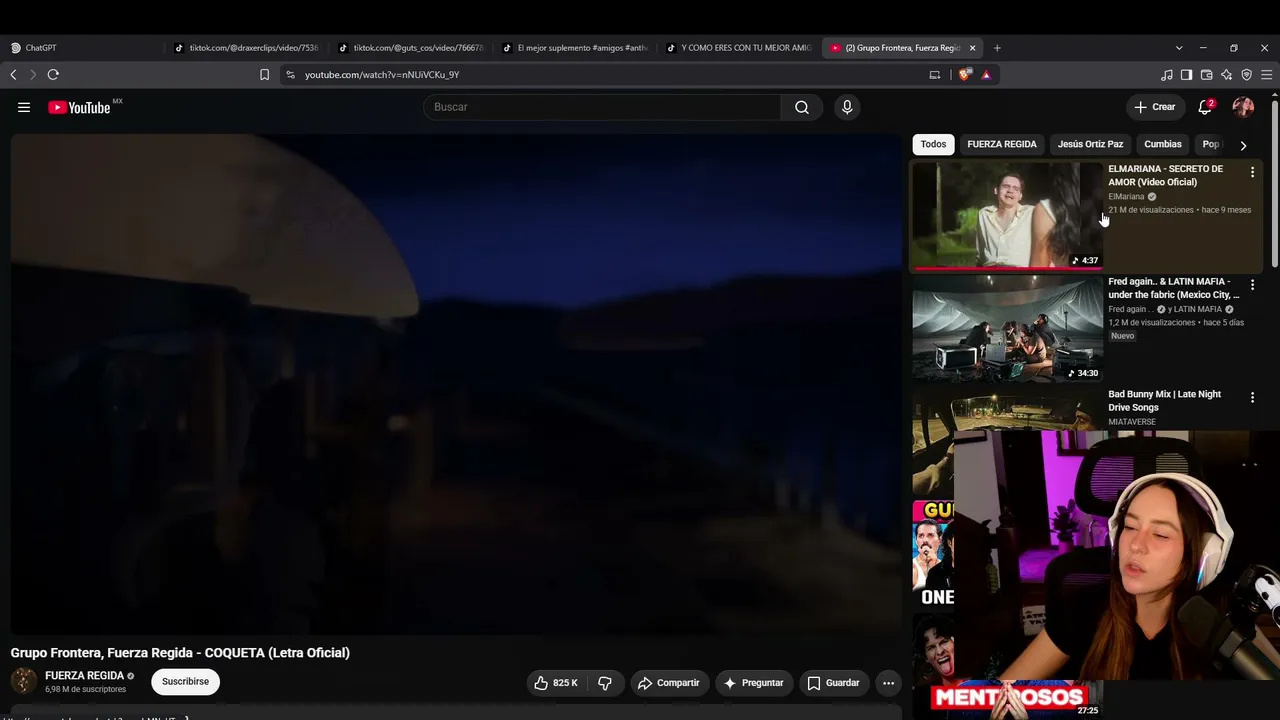
Task: Start voice search with the microphone
Action: [x=847, y=107]
